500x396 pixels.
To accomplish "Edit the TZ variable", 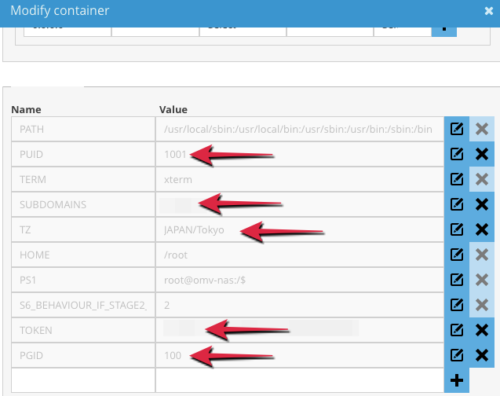I will coord(457,229).
